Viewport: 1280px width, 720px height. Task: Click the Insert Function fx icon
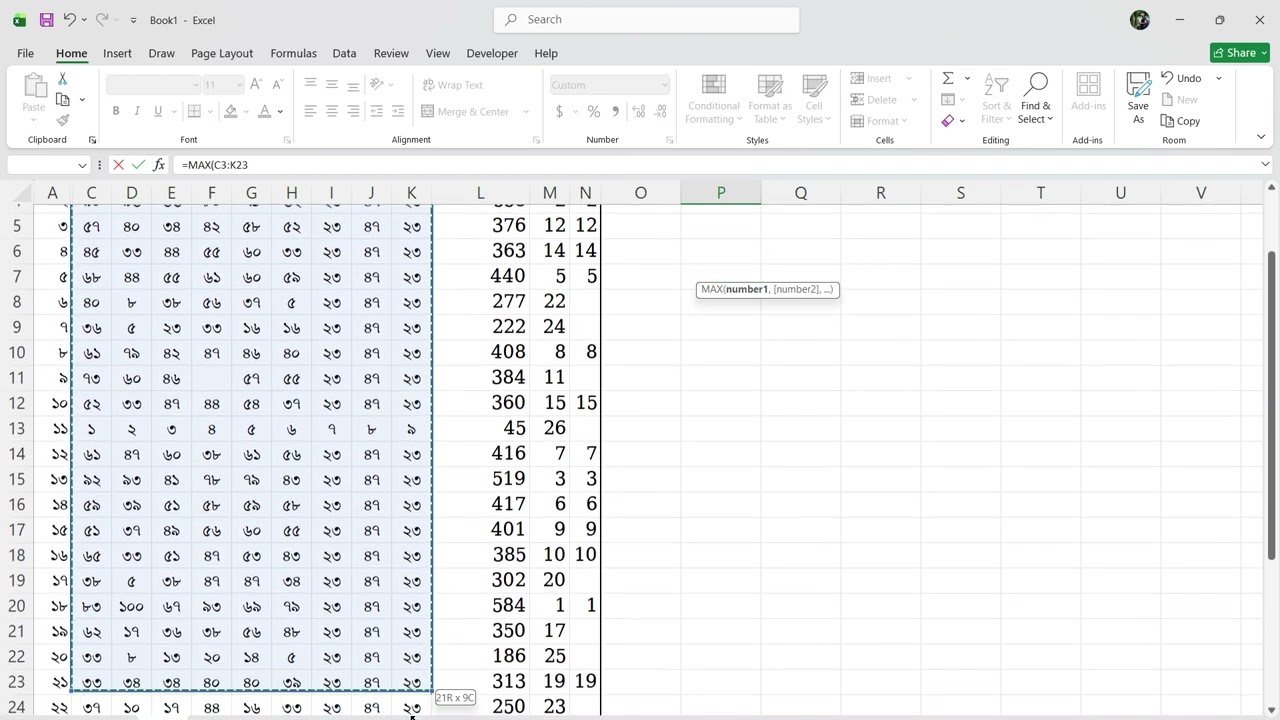(x=159, y=165)
